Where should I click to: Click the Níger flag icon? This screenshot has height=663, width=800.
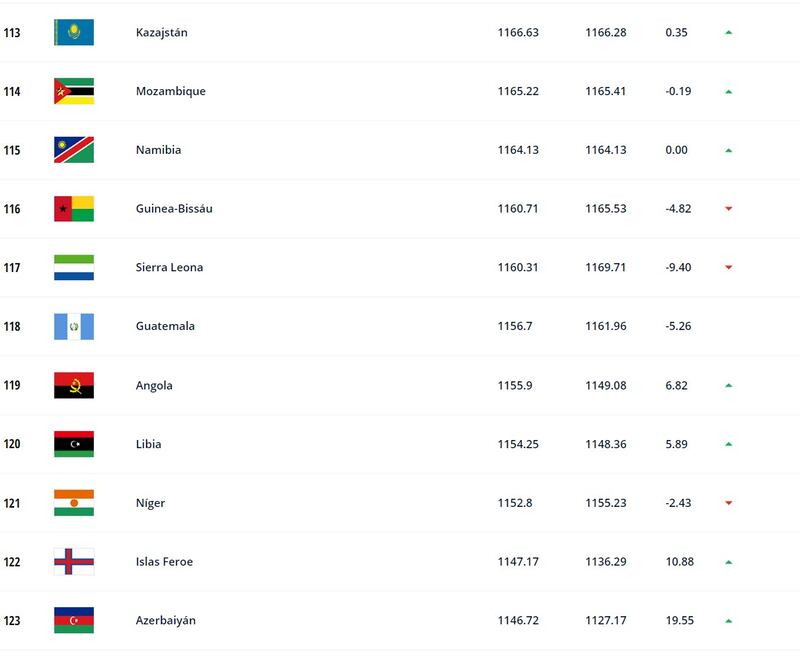[x=74, y=503]
